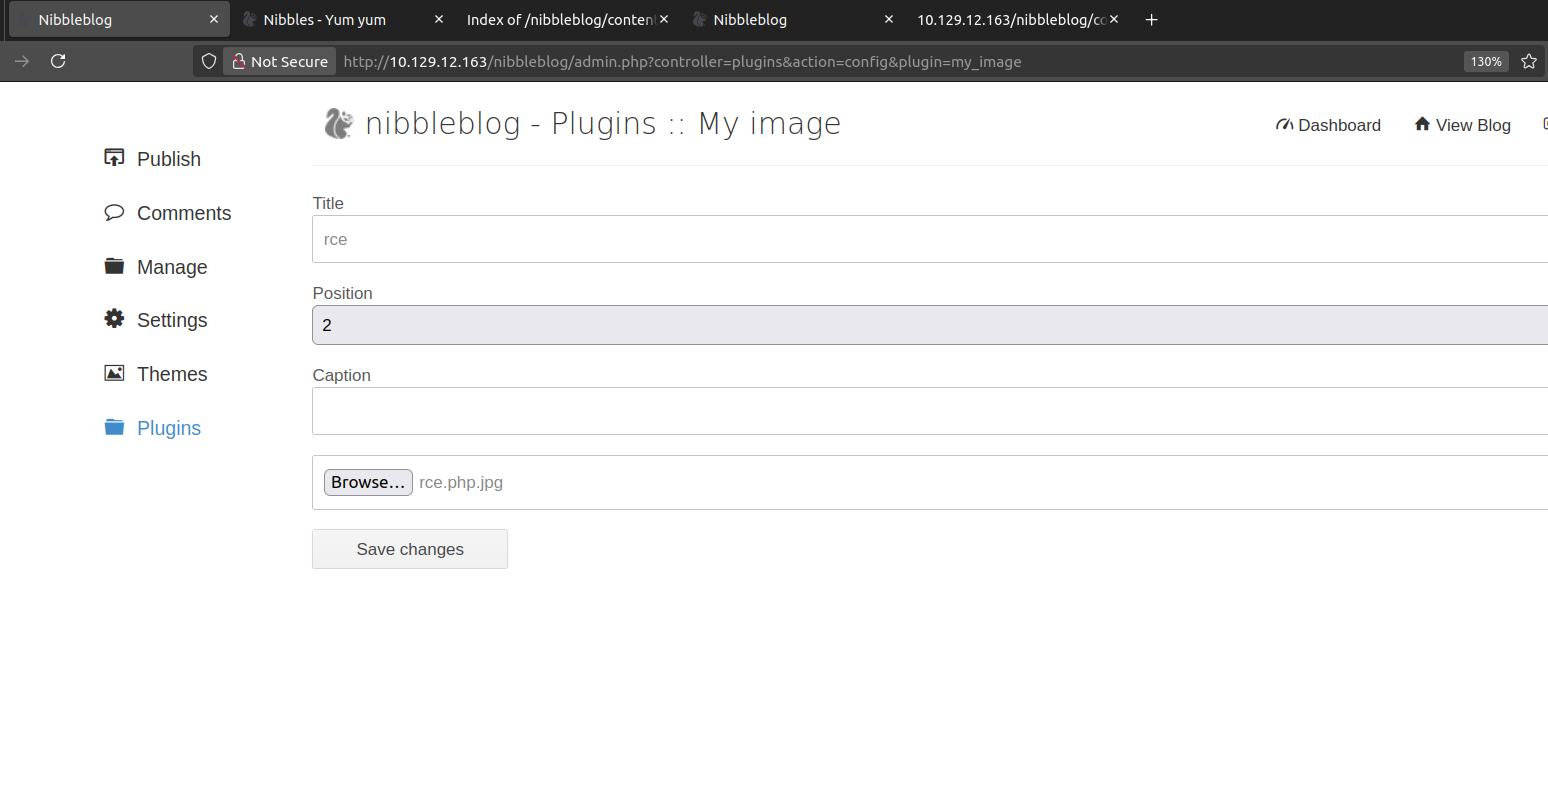Viewport: 1548px width, 793px height.
Task: Click the Manage folder icon
Action: (x=114, y=266)
